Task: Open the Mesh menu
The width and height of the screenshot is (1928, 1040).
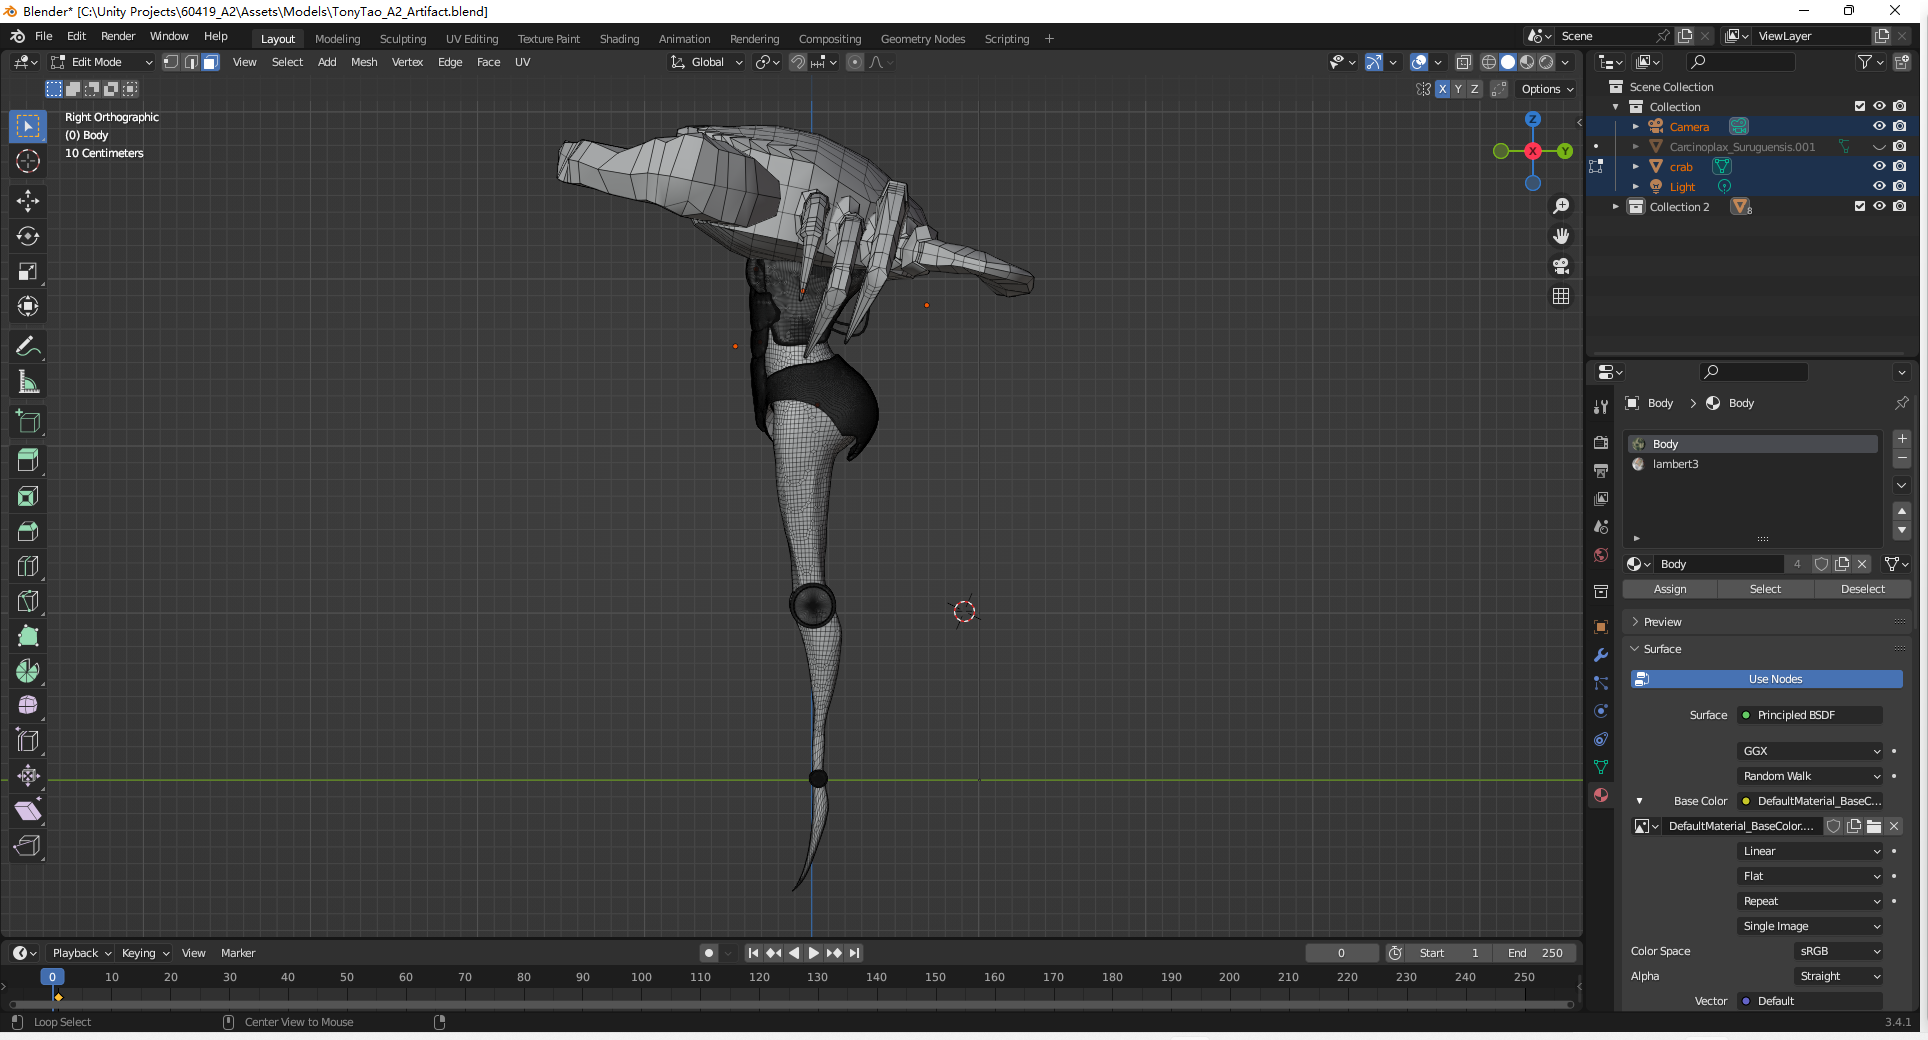Action: tap(364, 62)
